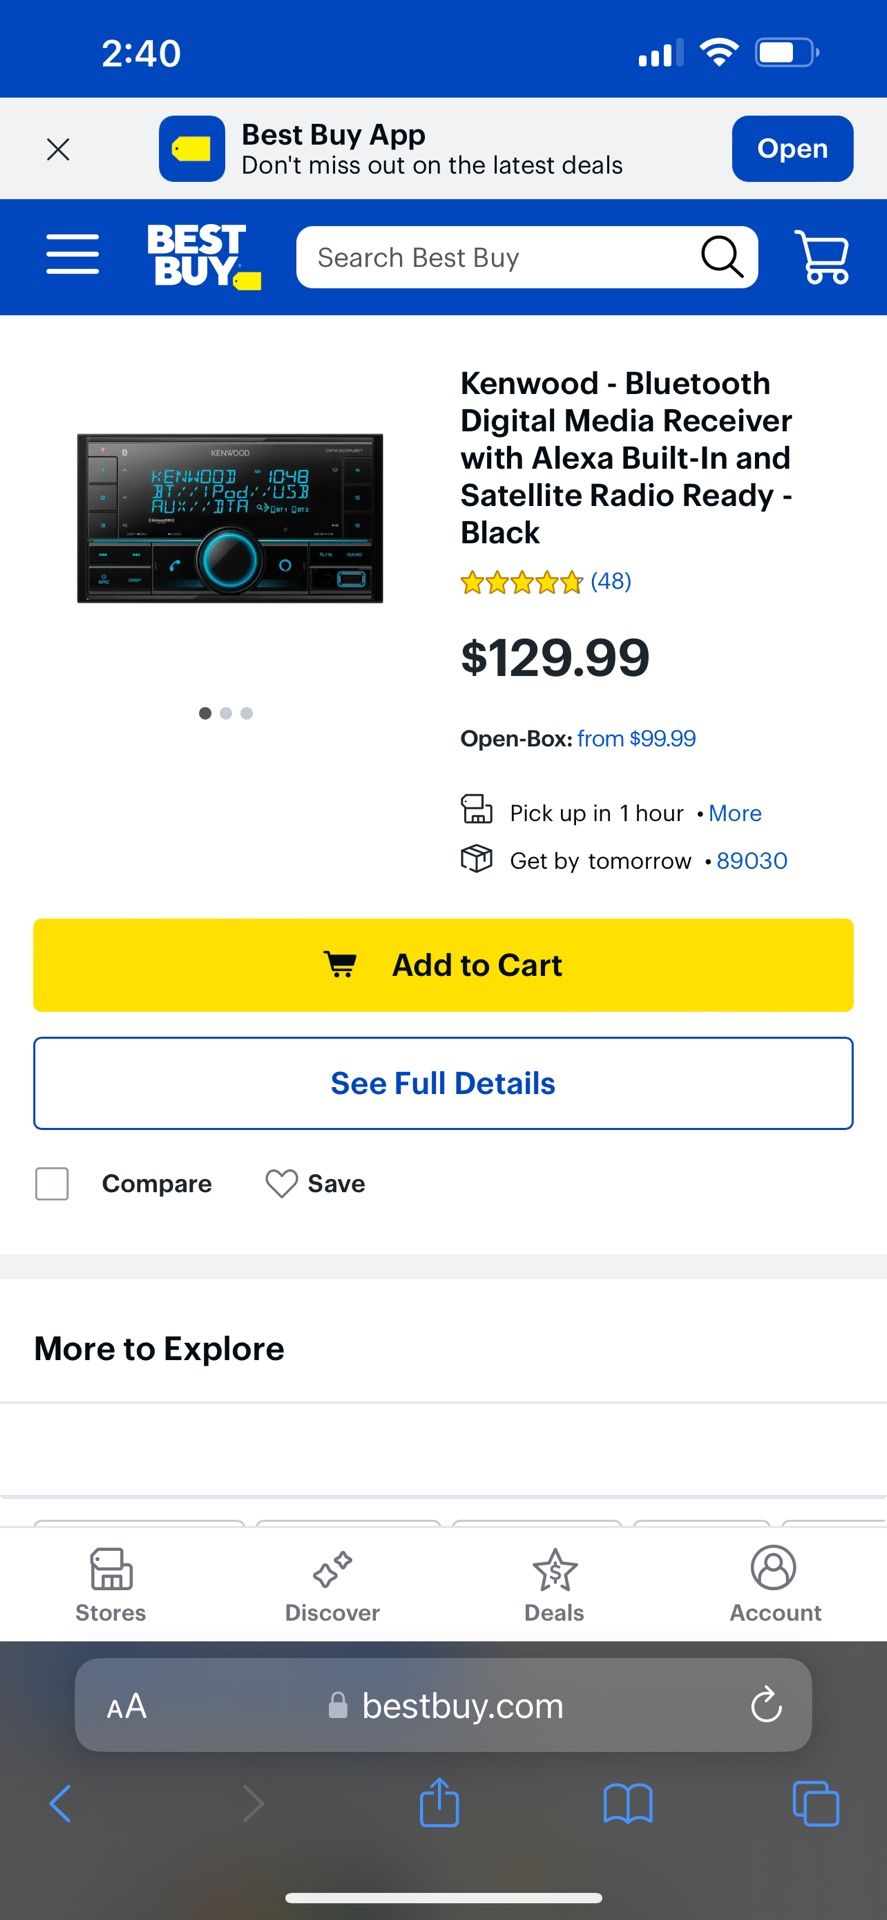Dismiss the Best Buy App banner
The height and width of the screenshot is (1920, 887).
(x=58, y=150)
